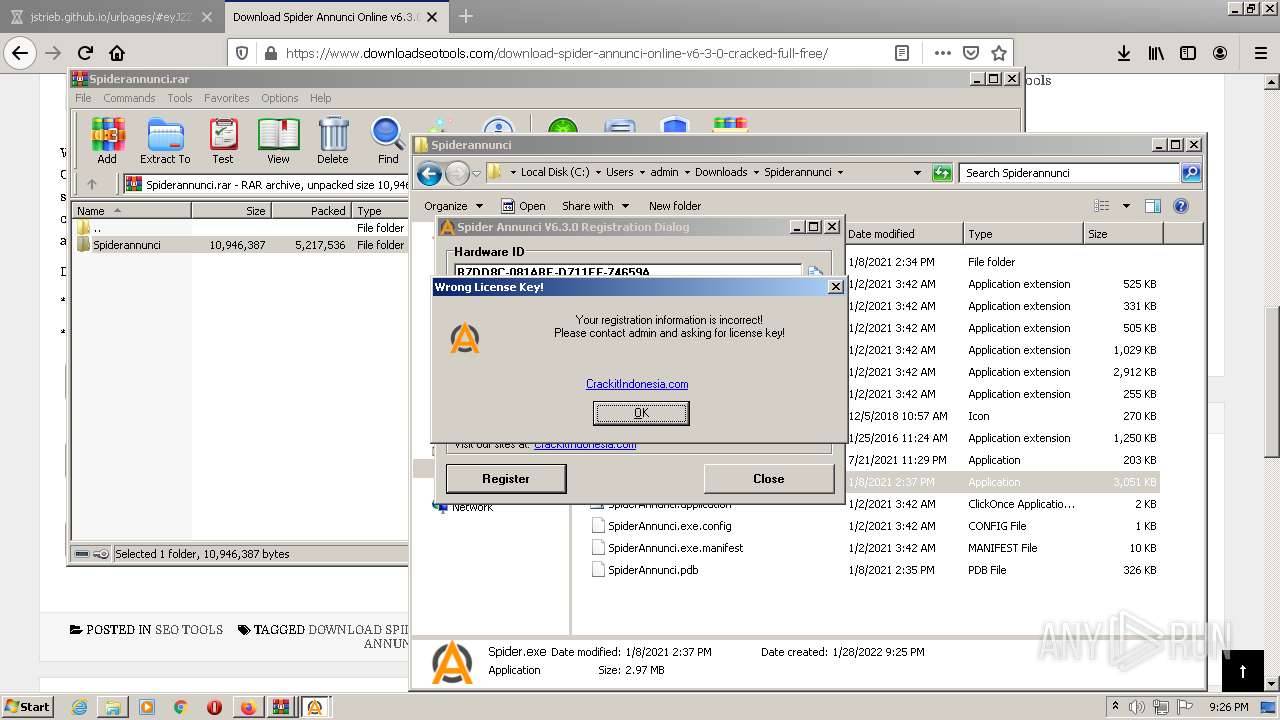Click Explorer back navigation arrow
The image size is (1280, 720).
[430, 173]
